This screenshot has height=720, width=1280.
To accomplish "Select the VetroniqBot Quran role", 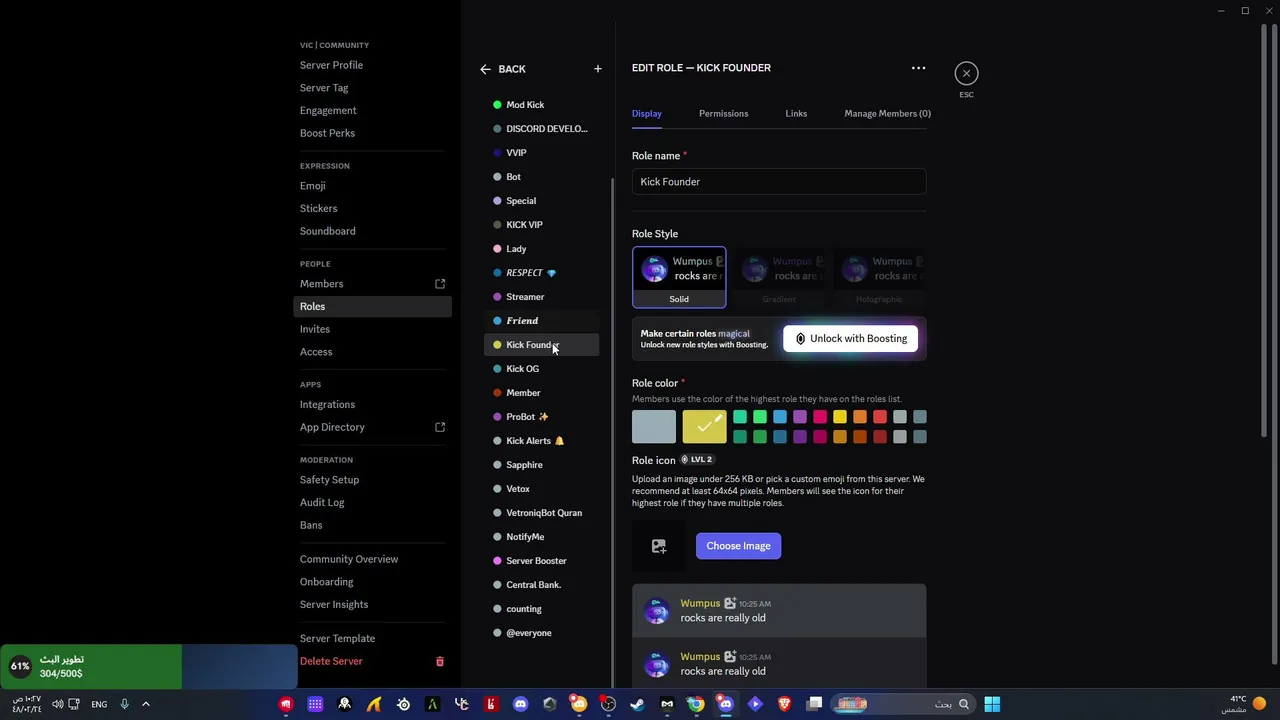I will click(x=541, y=513).
